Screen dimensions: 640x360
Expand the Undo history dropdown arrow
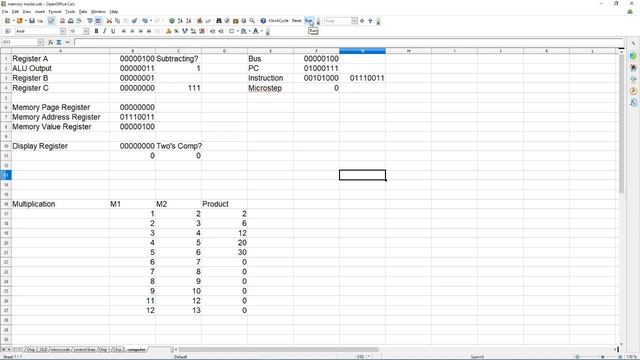151,21
